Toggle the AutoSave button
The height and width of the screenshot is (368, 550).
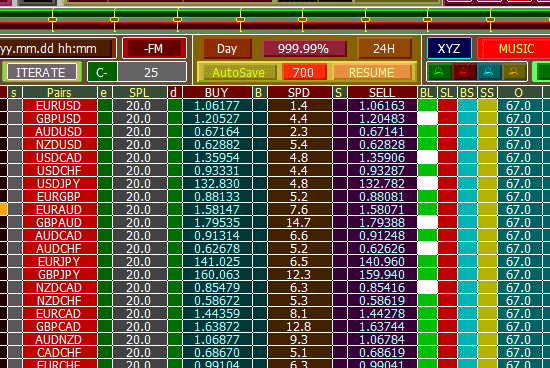239,72
